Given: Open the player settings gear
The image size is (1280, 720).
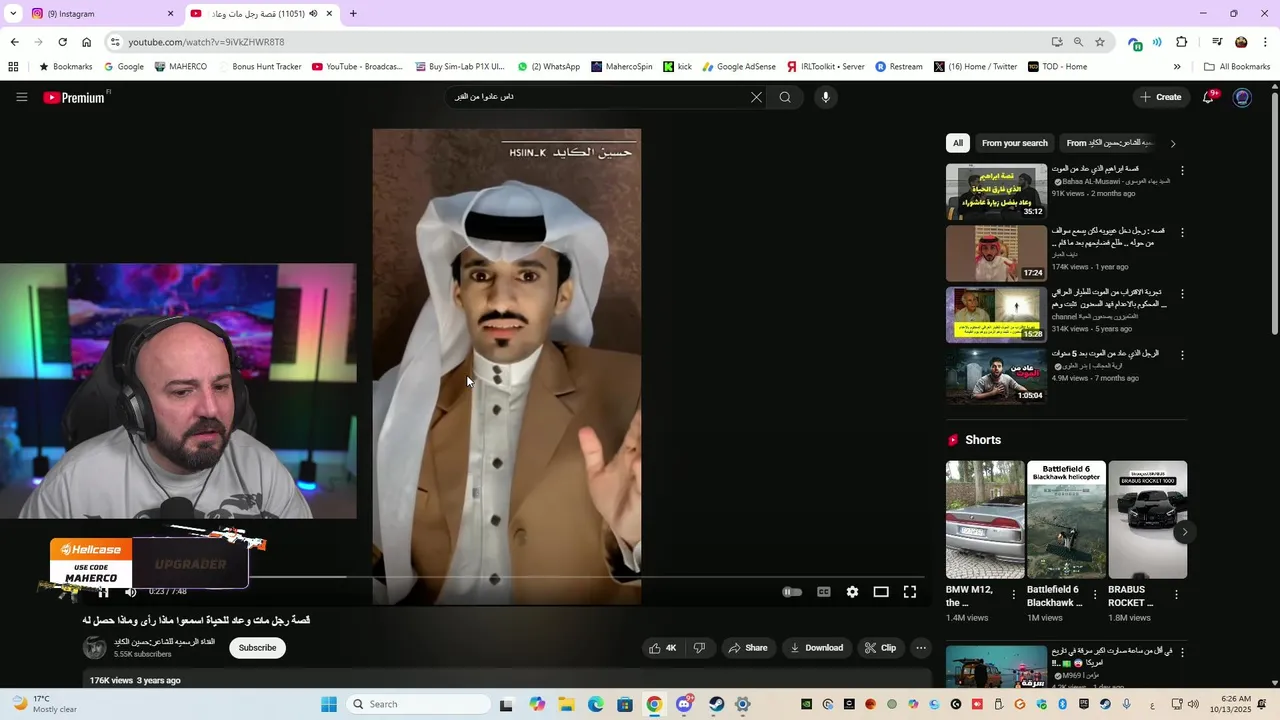Looking at the screenshot, I should coord(852,592).
